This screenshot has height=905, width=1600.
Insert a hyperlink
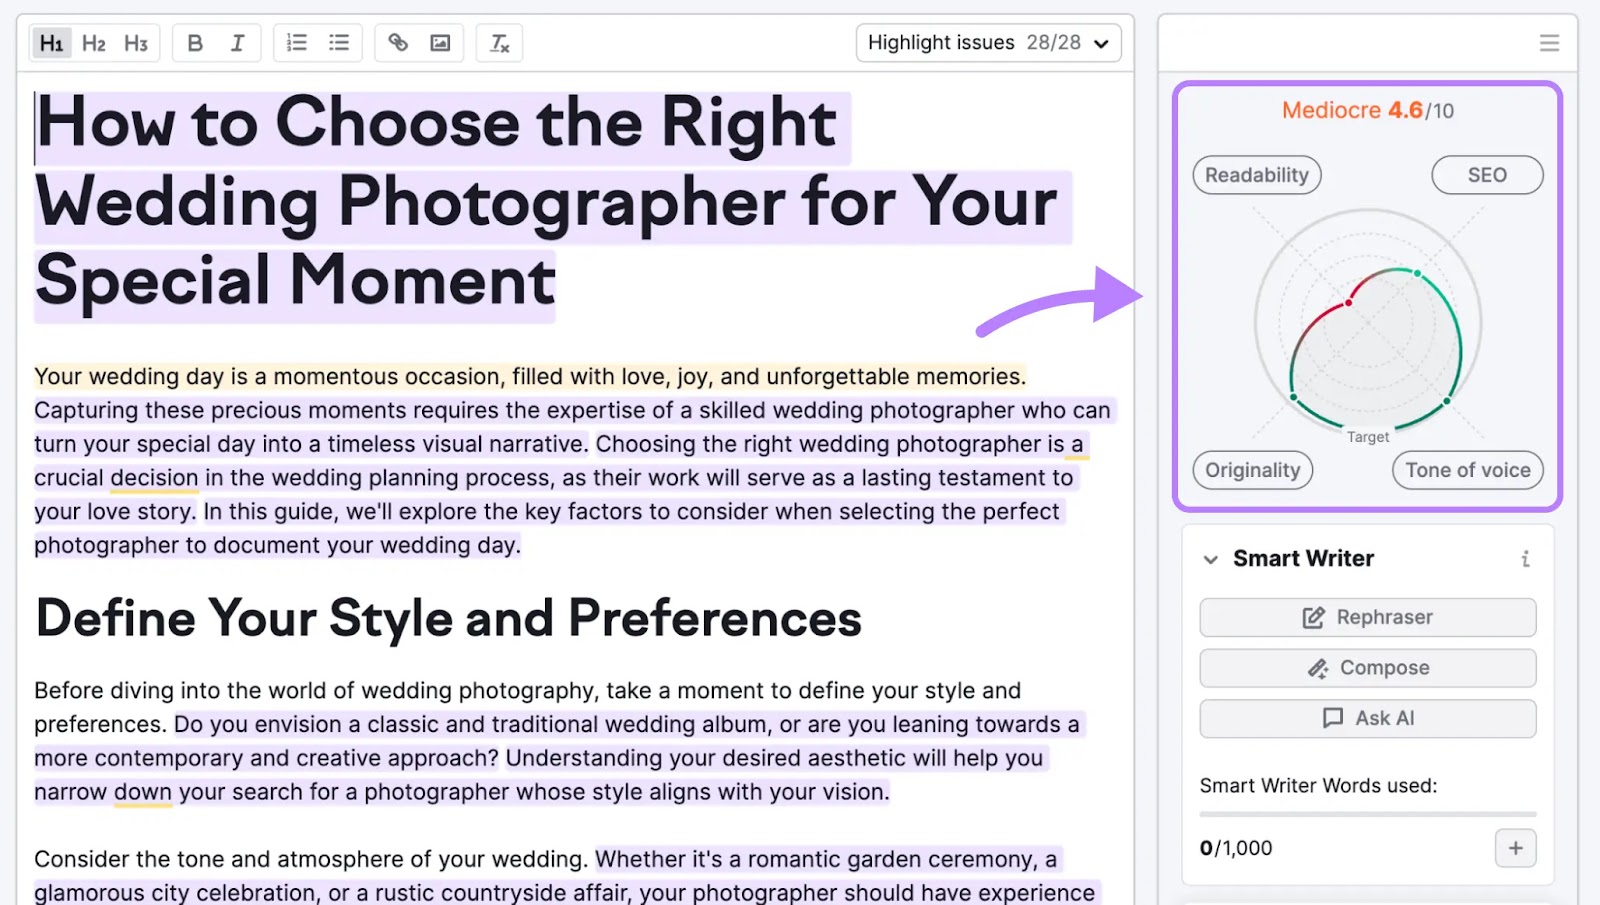click(x=398, y=43)
